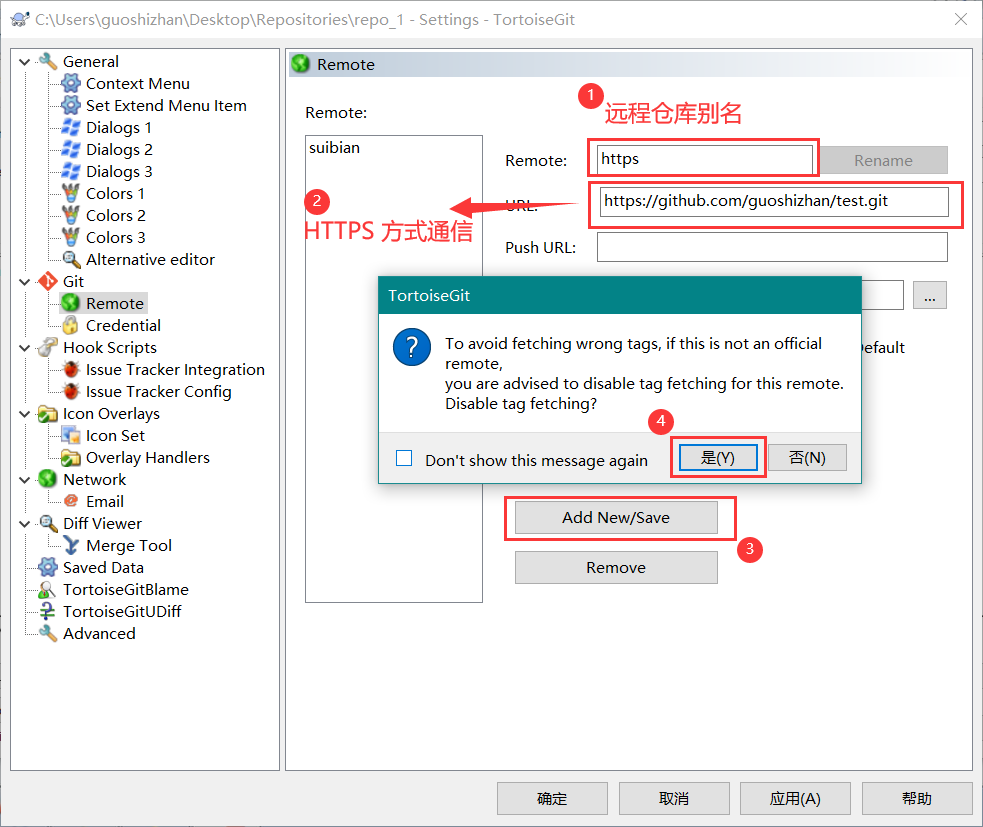Click the Push URL input field
The height and width of the screenshot is (827, 983).
(771, 247)
